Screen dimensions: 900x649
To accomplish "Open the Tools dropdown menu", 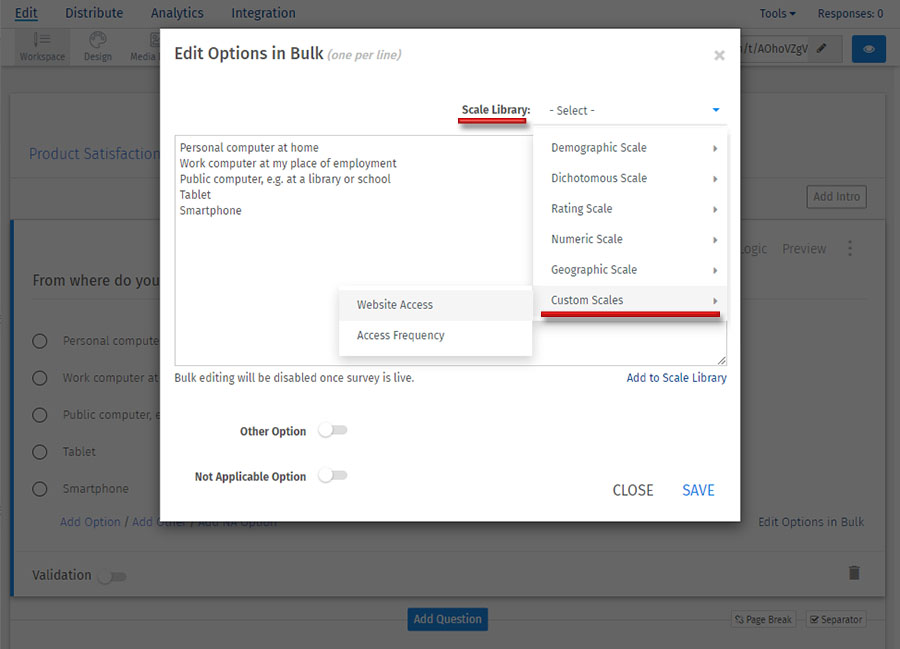I will point(776,13).
